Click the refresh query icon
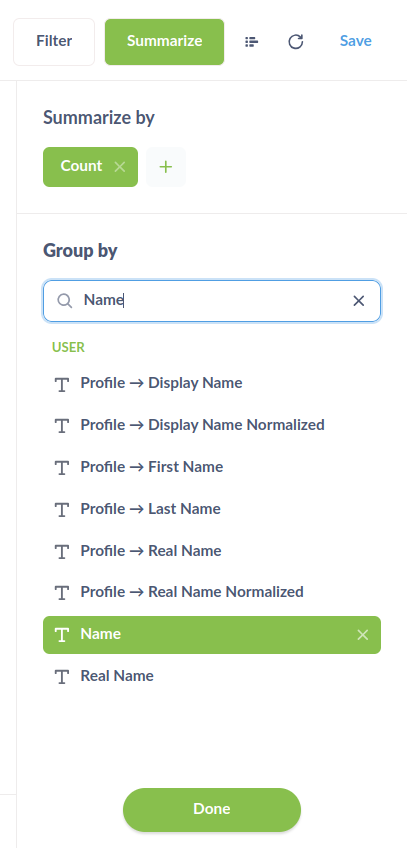407x848 pixels. pyautogui.click(x=296, y=42)
